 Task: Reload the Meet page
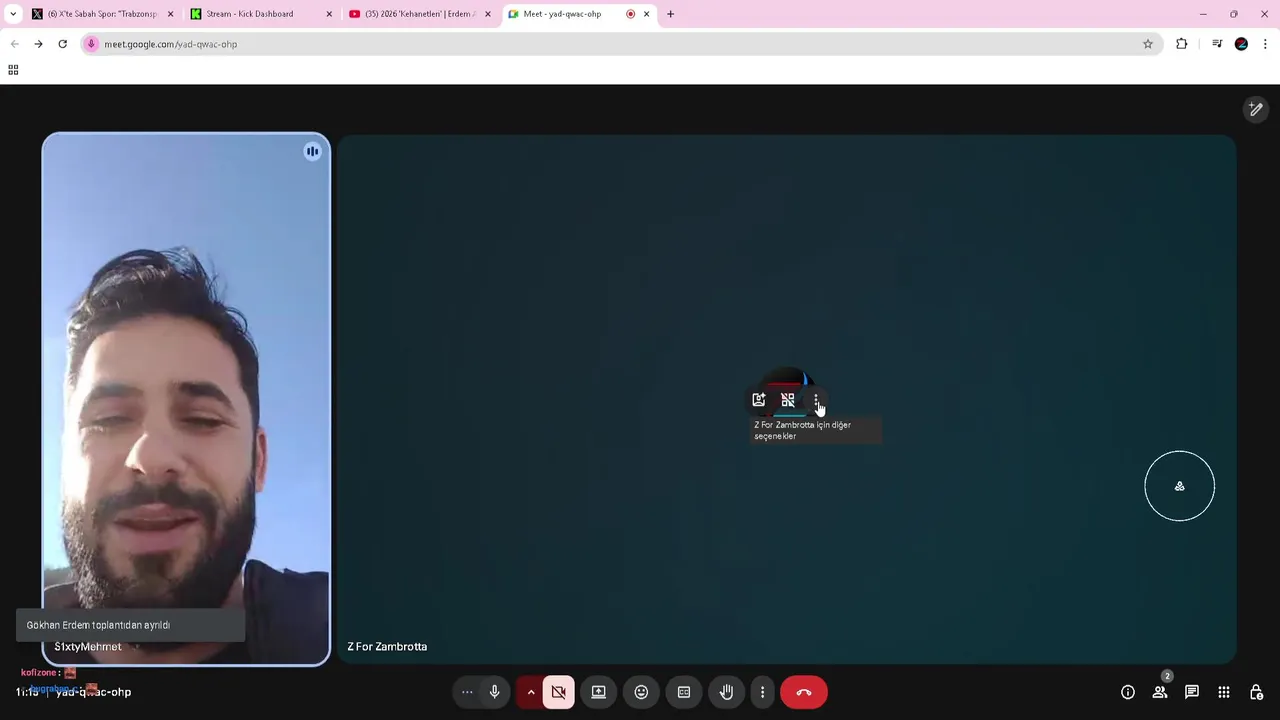(x=62, y=44)
